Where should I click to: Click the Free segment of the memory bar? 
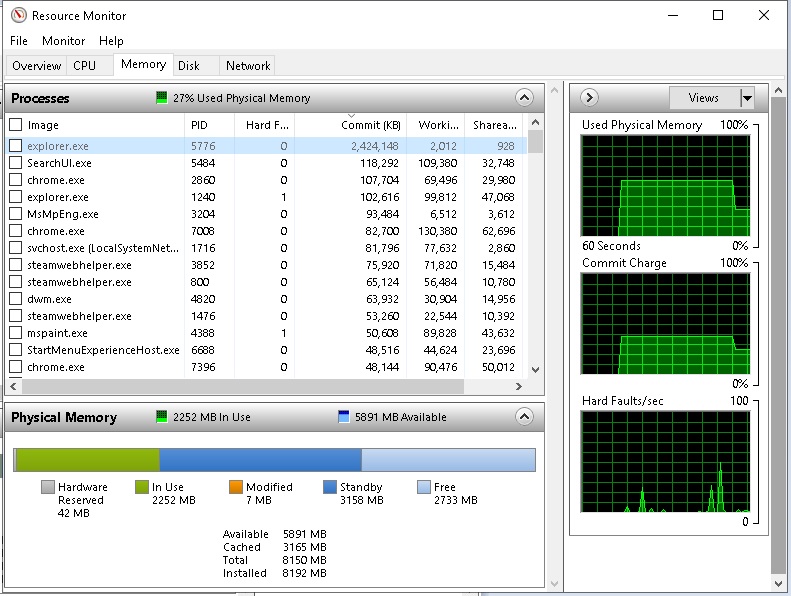[x=448, y=460]
